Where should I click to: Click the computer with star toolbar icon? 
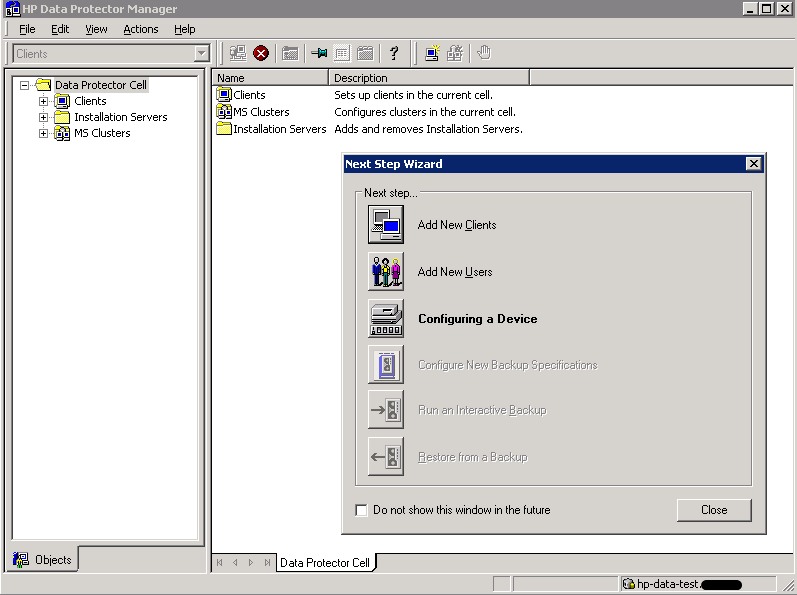432,53
